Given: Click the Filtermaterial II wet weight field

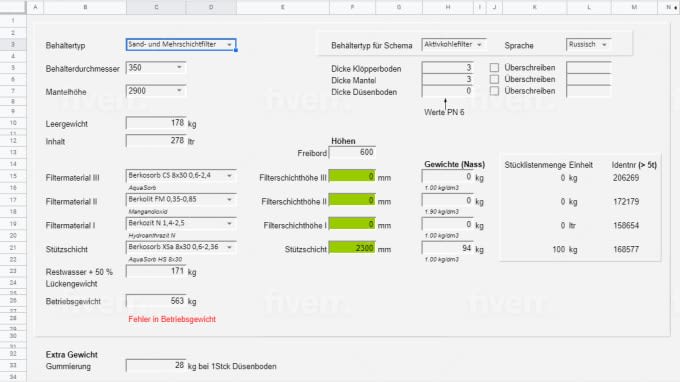Looking at the screenshot, I should (x=447, y=201).
